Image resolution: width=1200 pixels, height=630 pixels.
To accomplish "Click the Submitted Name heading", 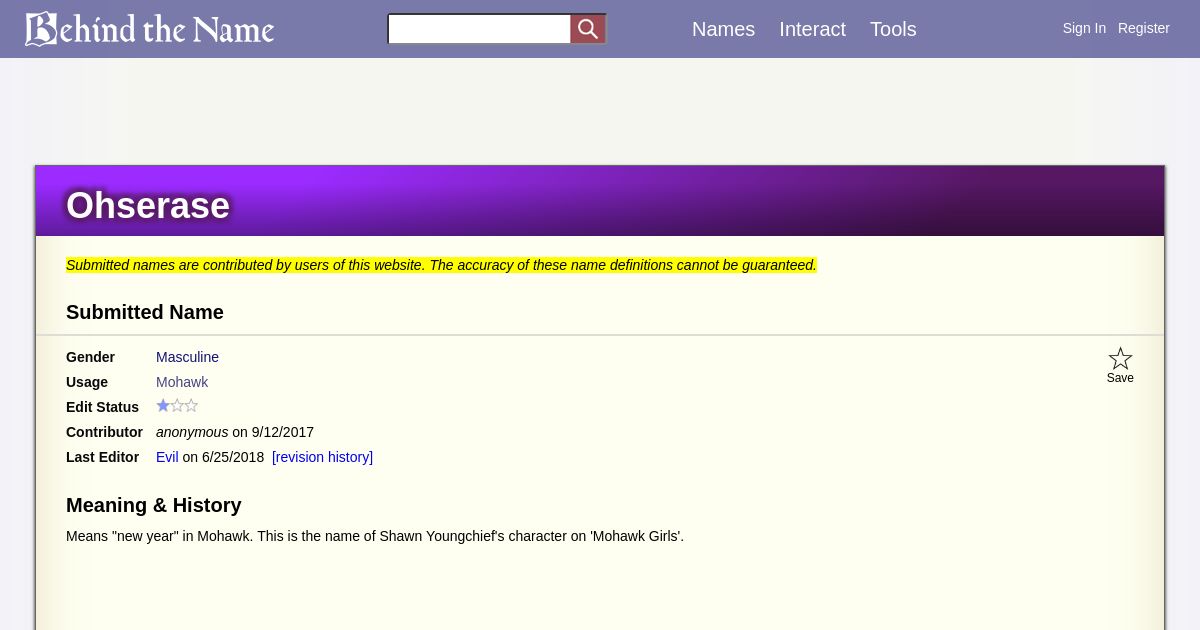I will (x=145, y=312).
